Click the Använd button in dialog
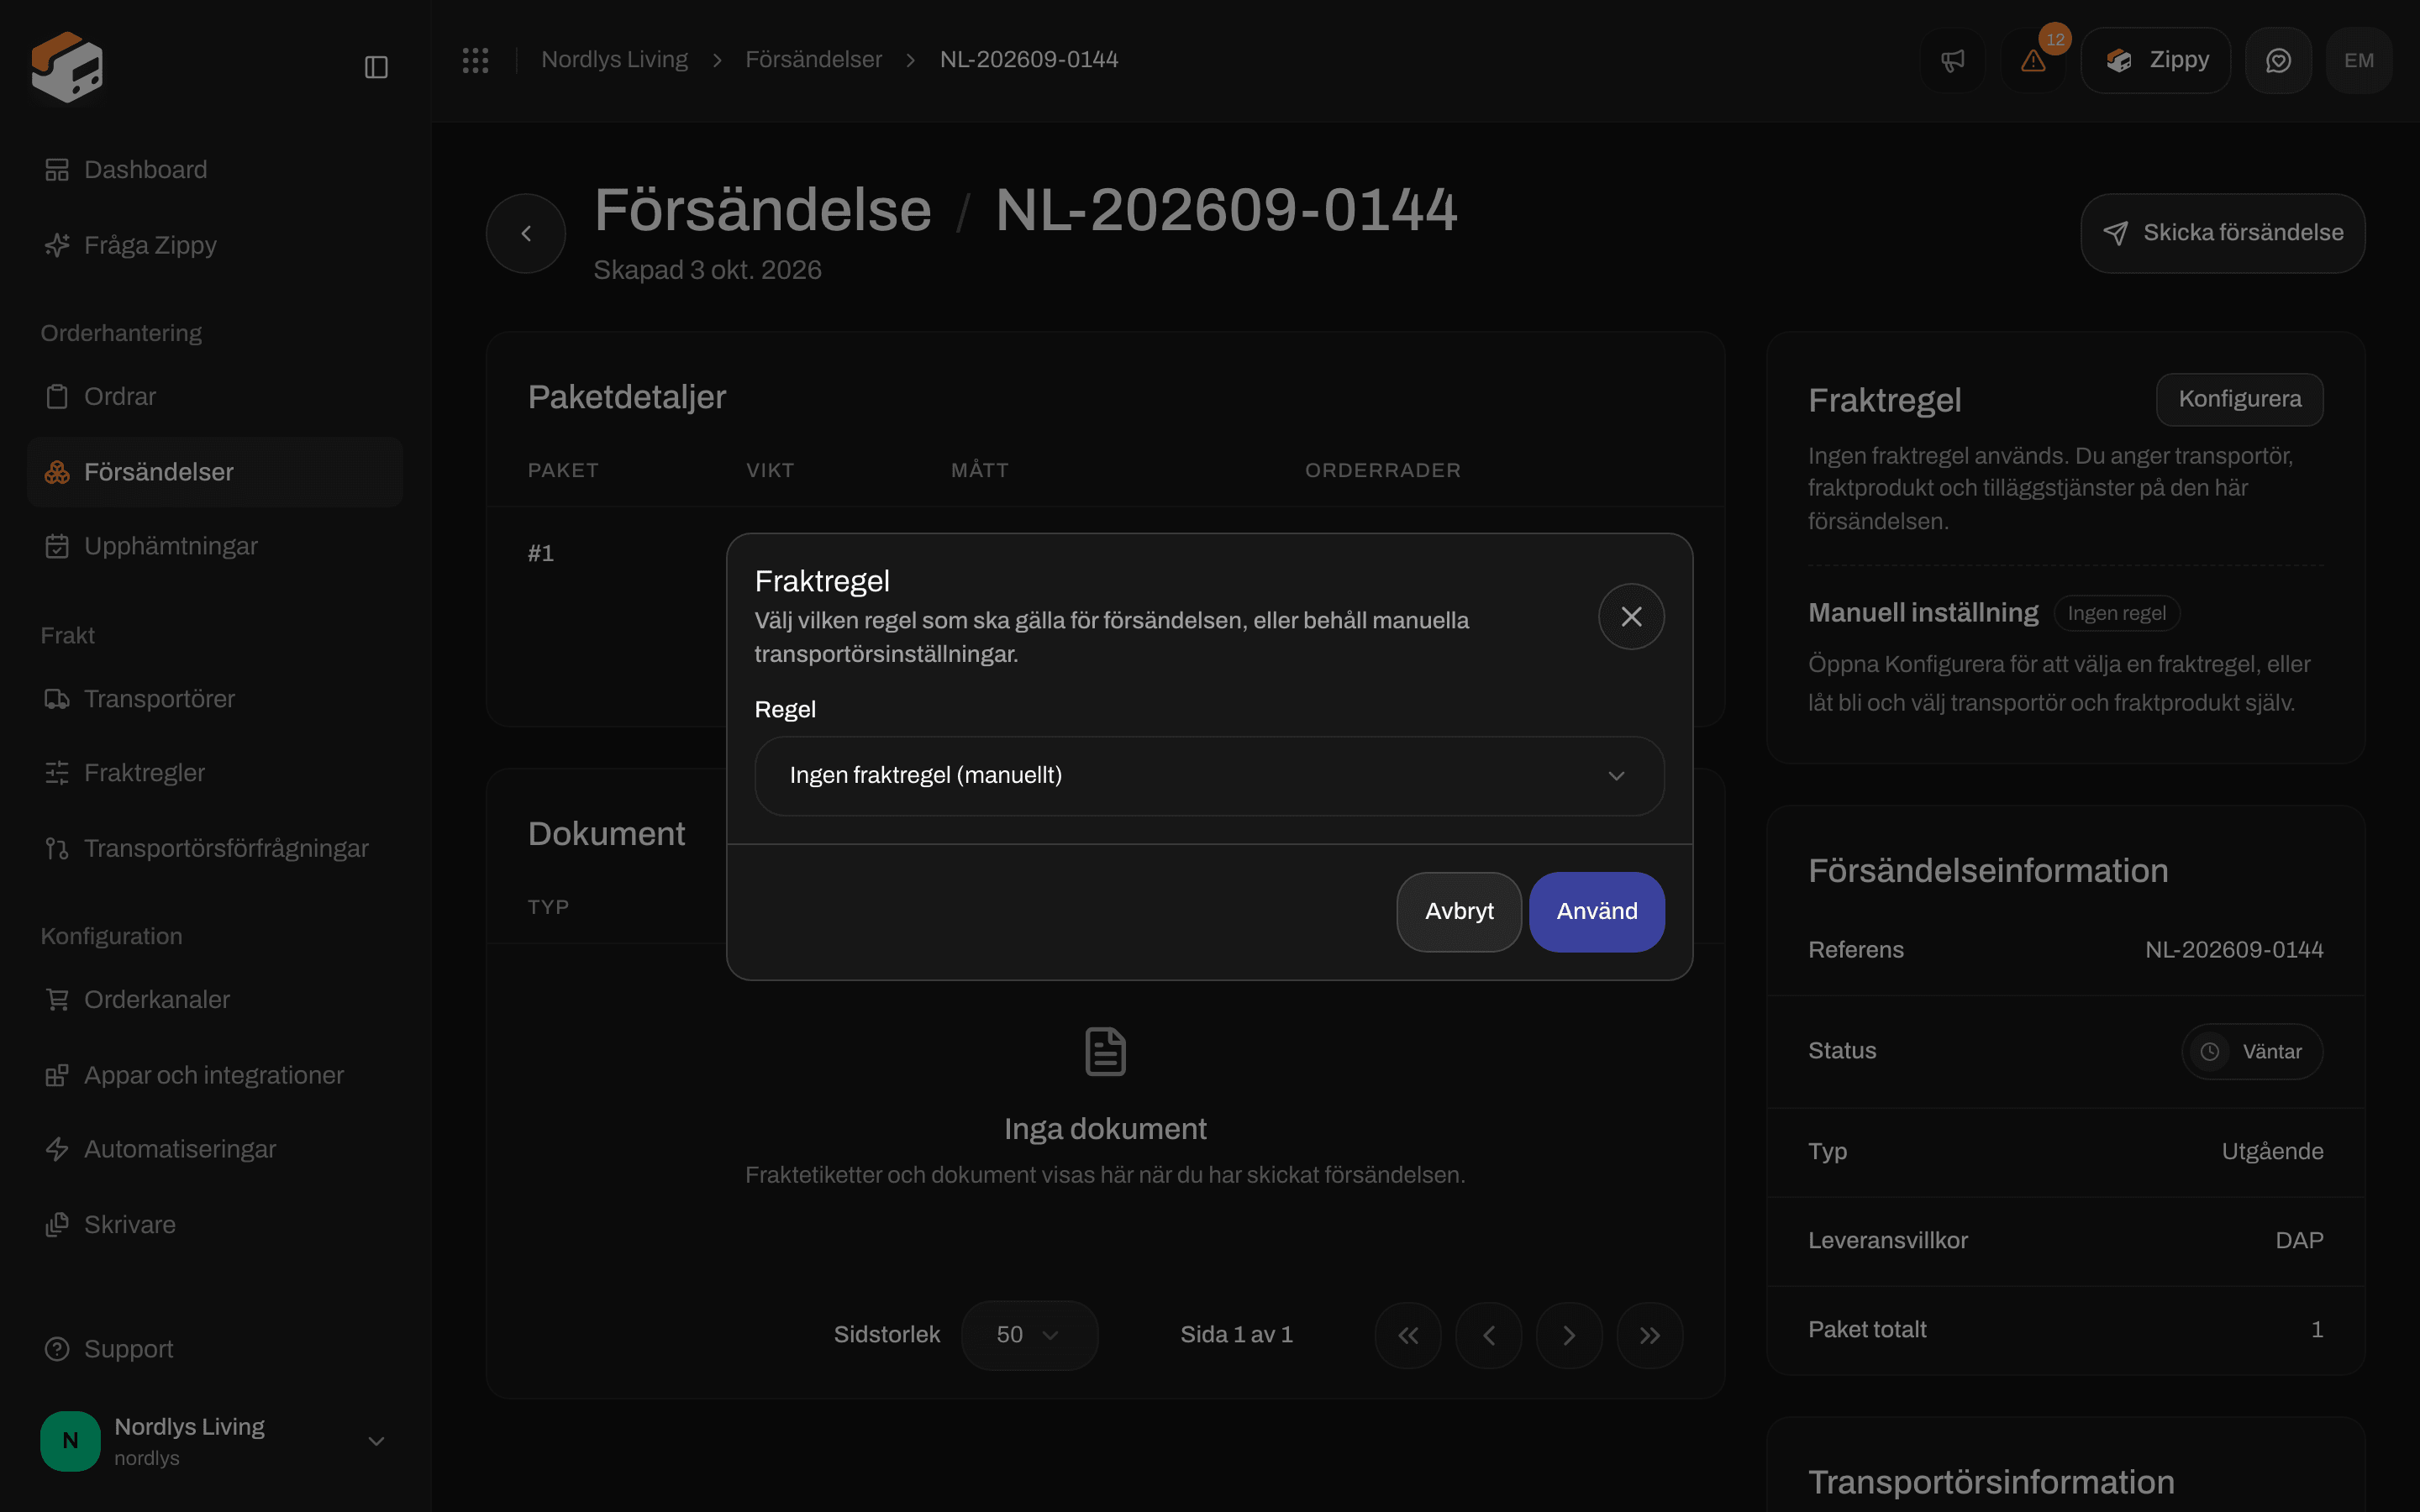This screenshot has width=2420, height=1512. coord(1597,912)
